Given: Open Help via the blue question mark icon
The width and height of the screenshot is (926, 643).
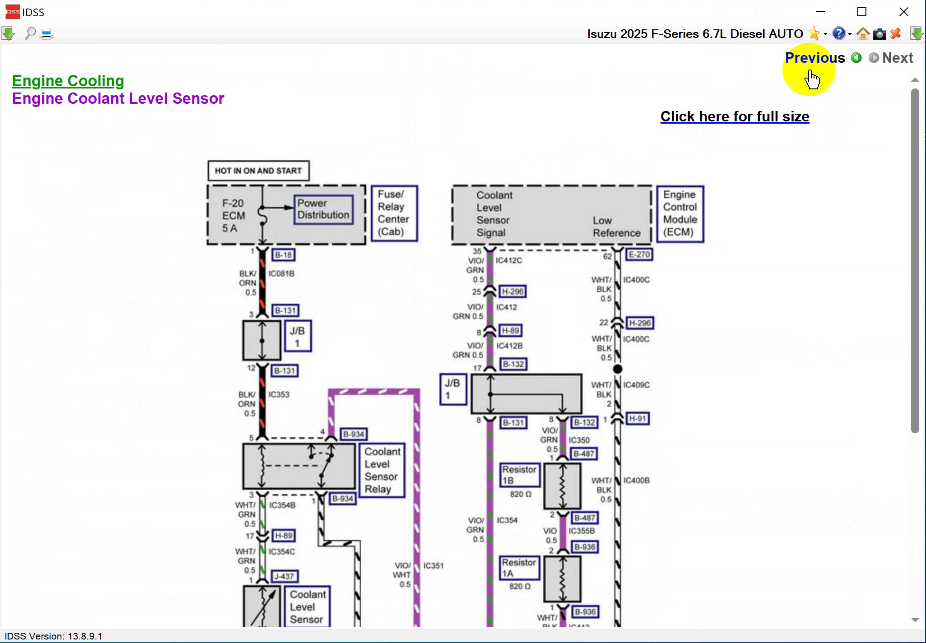Looking at the screenshot, I should [x=838, y=33].
